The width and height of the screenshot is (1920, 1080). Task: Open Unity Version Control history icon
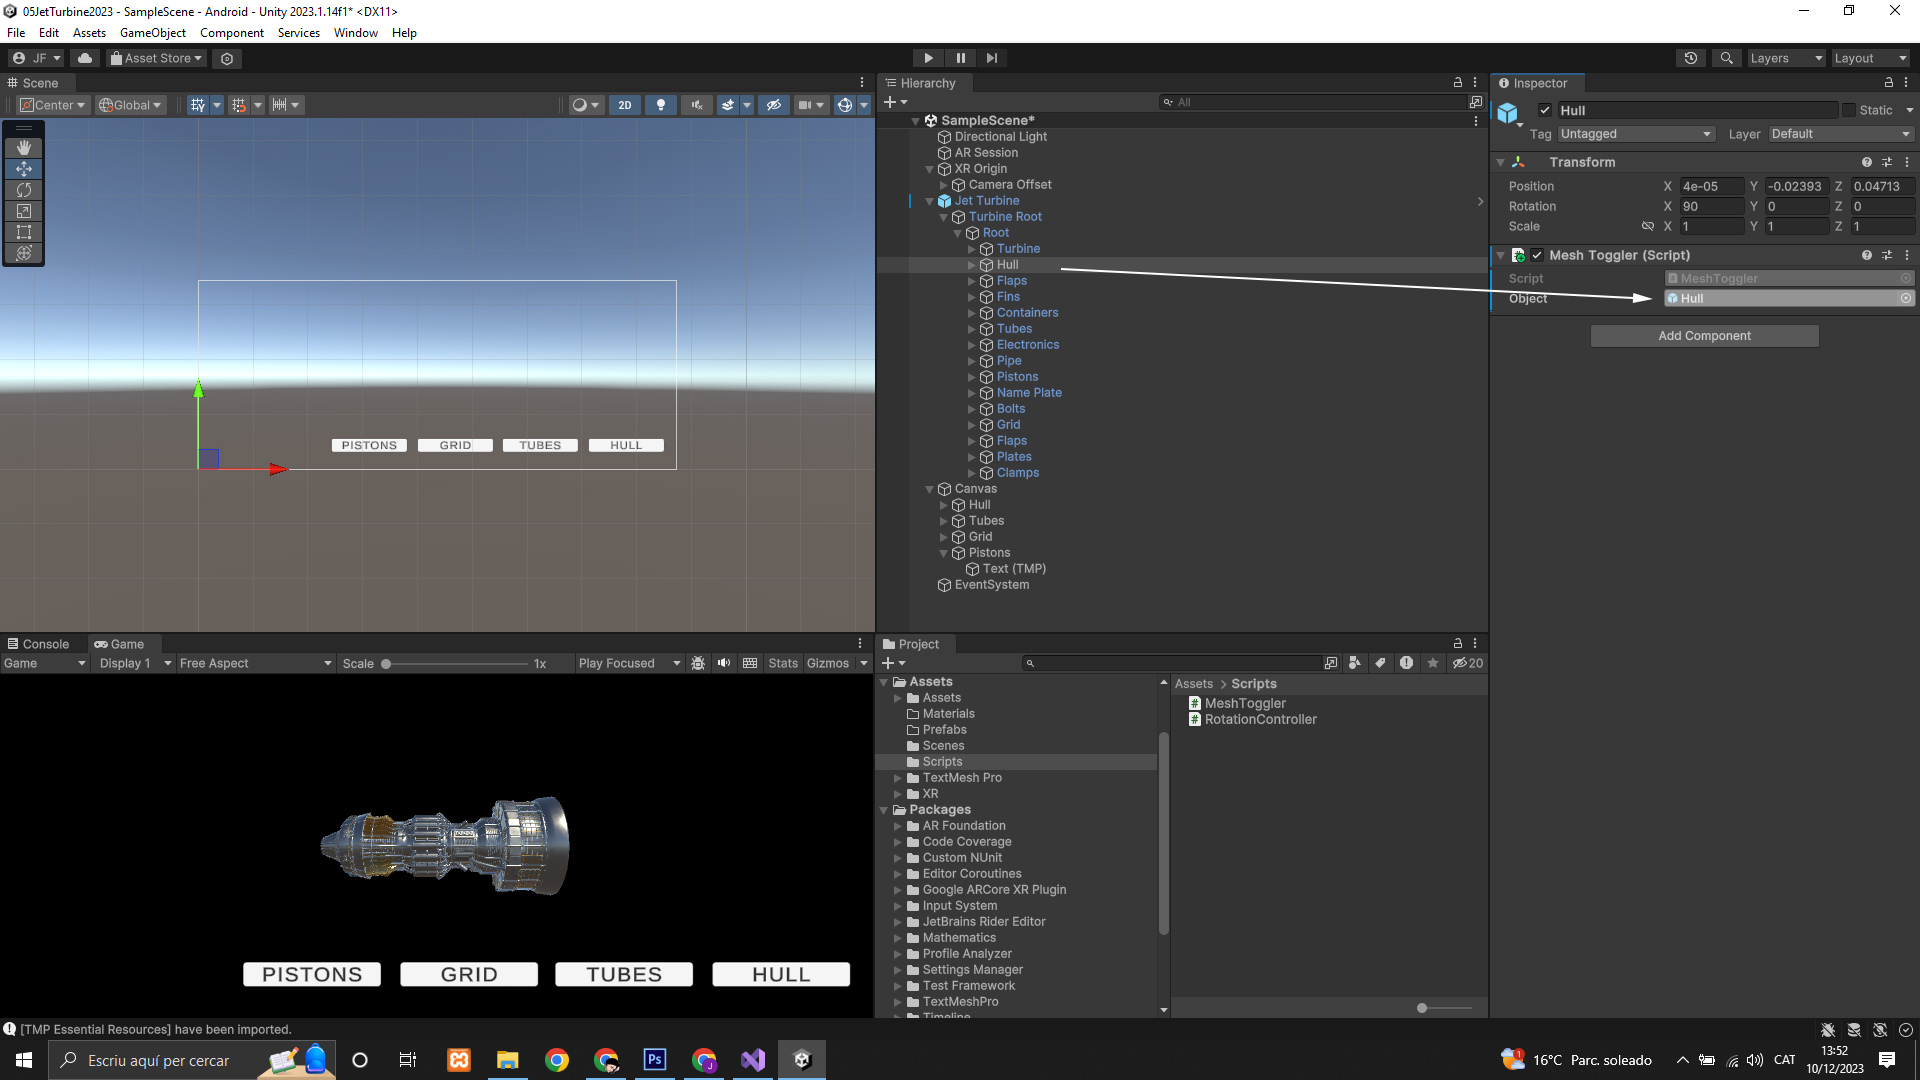point(1690,58)
